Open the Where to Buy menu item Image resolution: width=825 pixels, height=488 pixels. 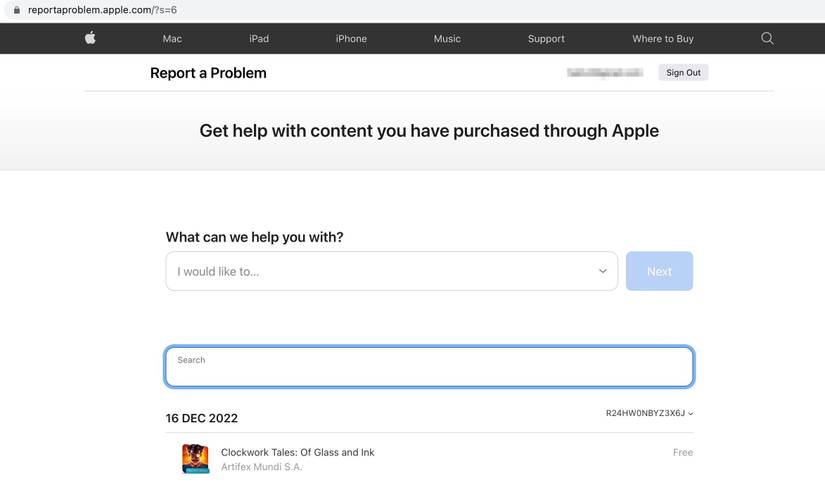[x=663, y=39]
